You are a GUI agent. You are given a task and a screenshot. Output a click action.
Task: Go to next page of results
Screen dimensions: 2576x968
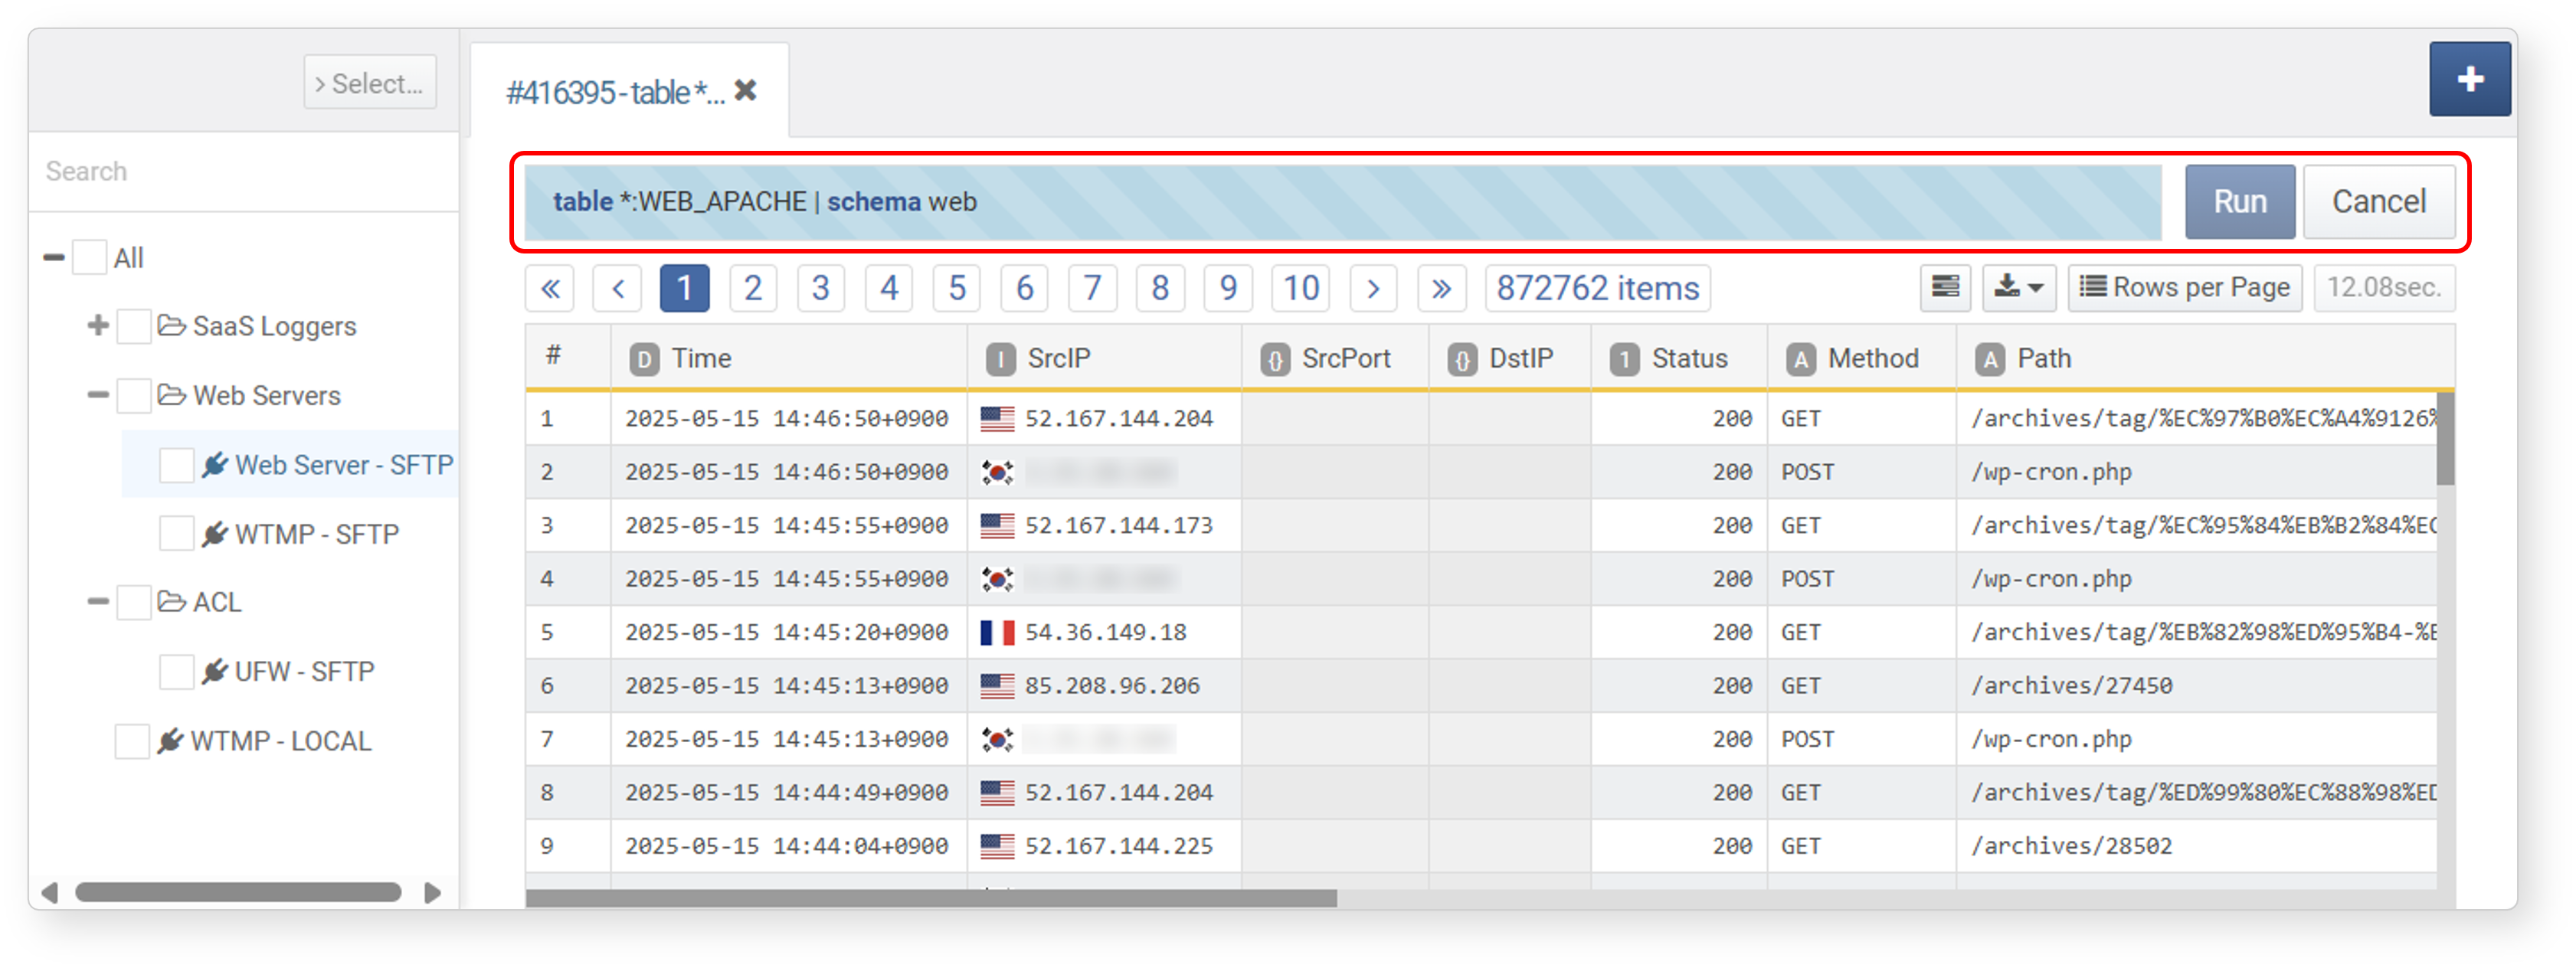pos(1373,289)
